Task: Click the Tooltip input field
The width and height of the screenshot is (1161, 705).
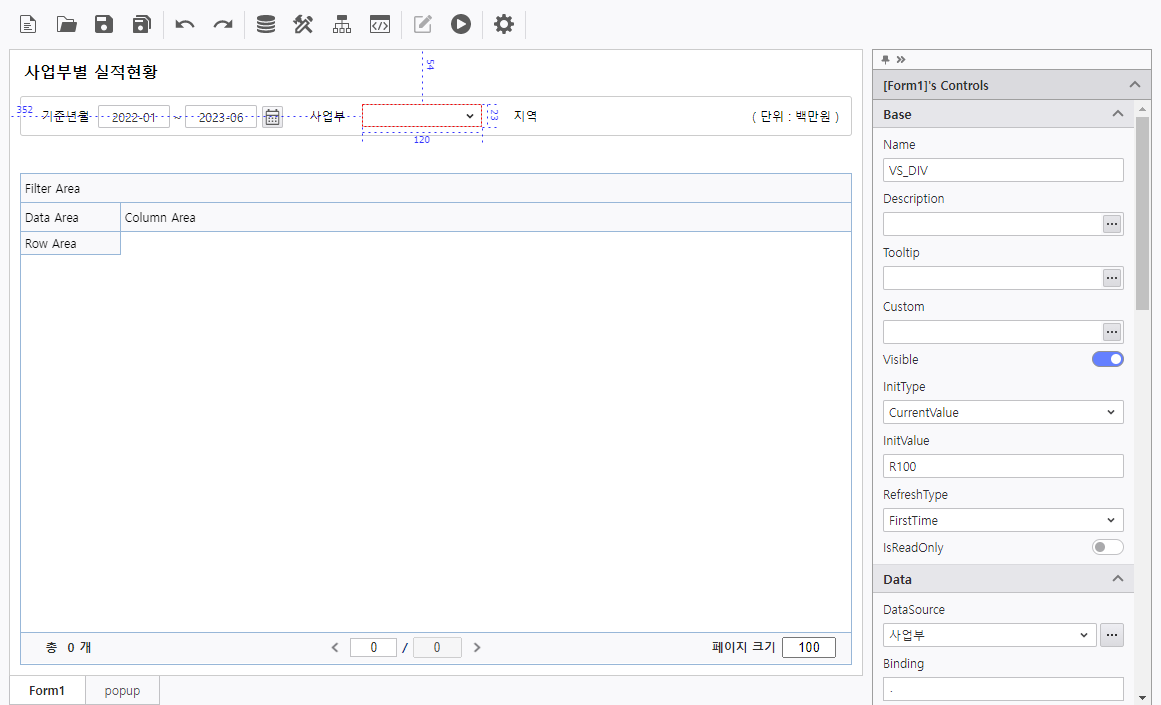Action: coord(992,278)
